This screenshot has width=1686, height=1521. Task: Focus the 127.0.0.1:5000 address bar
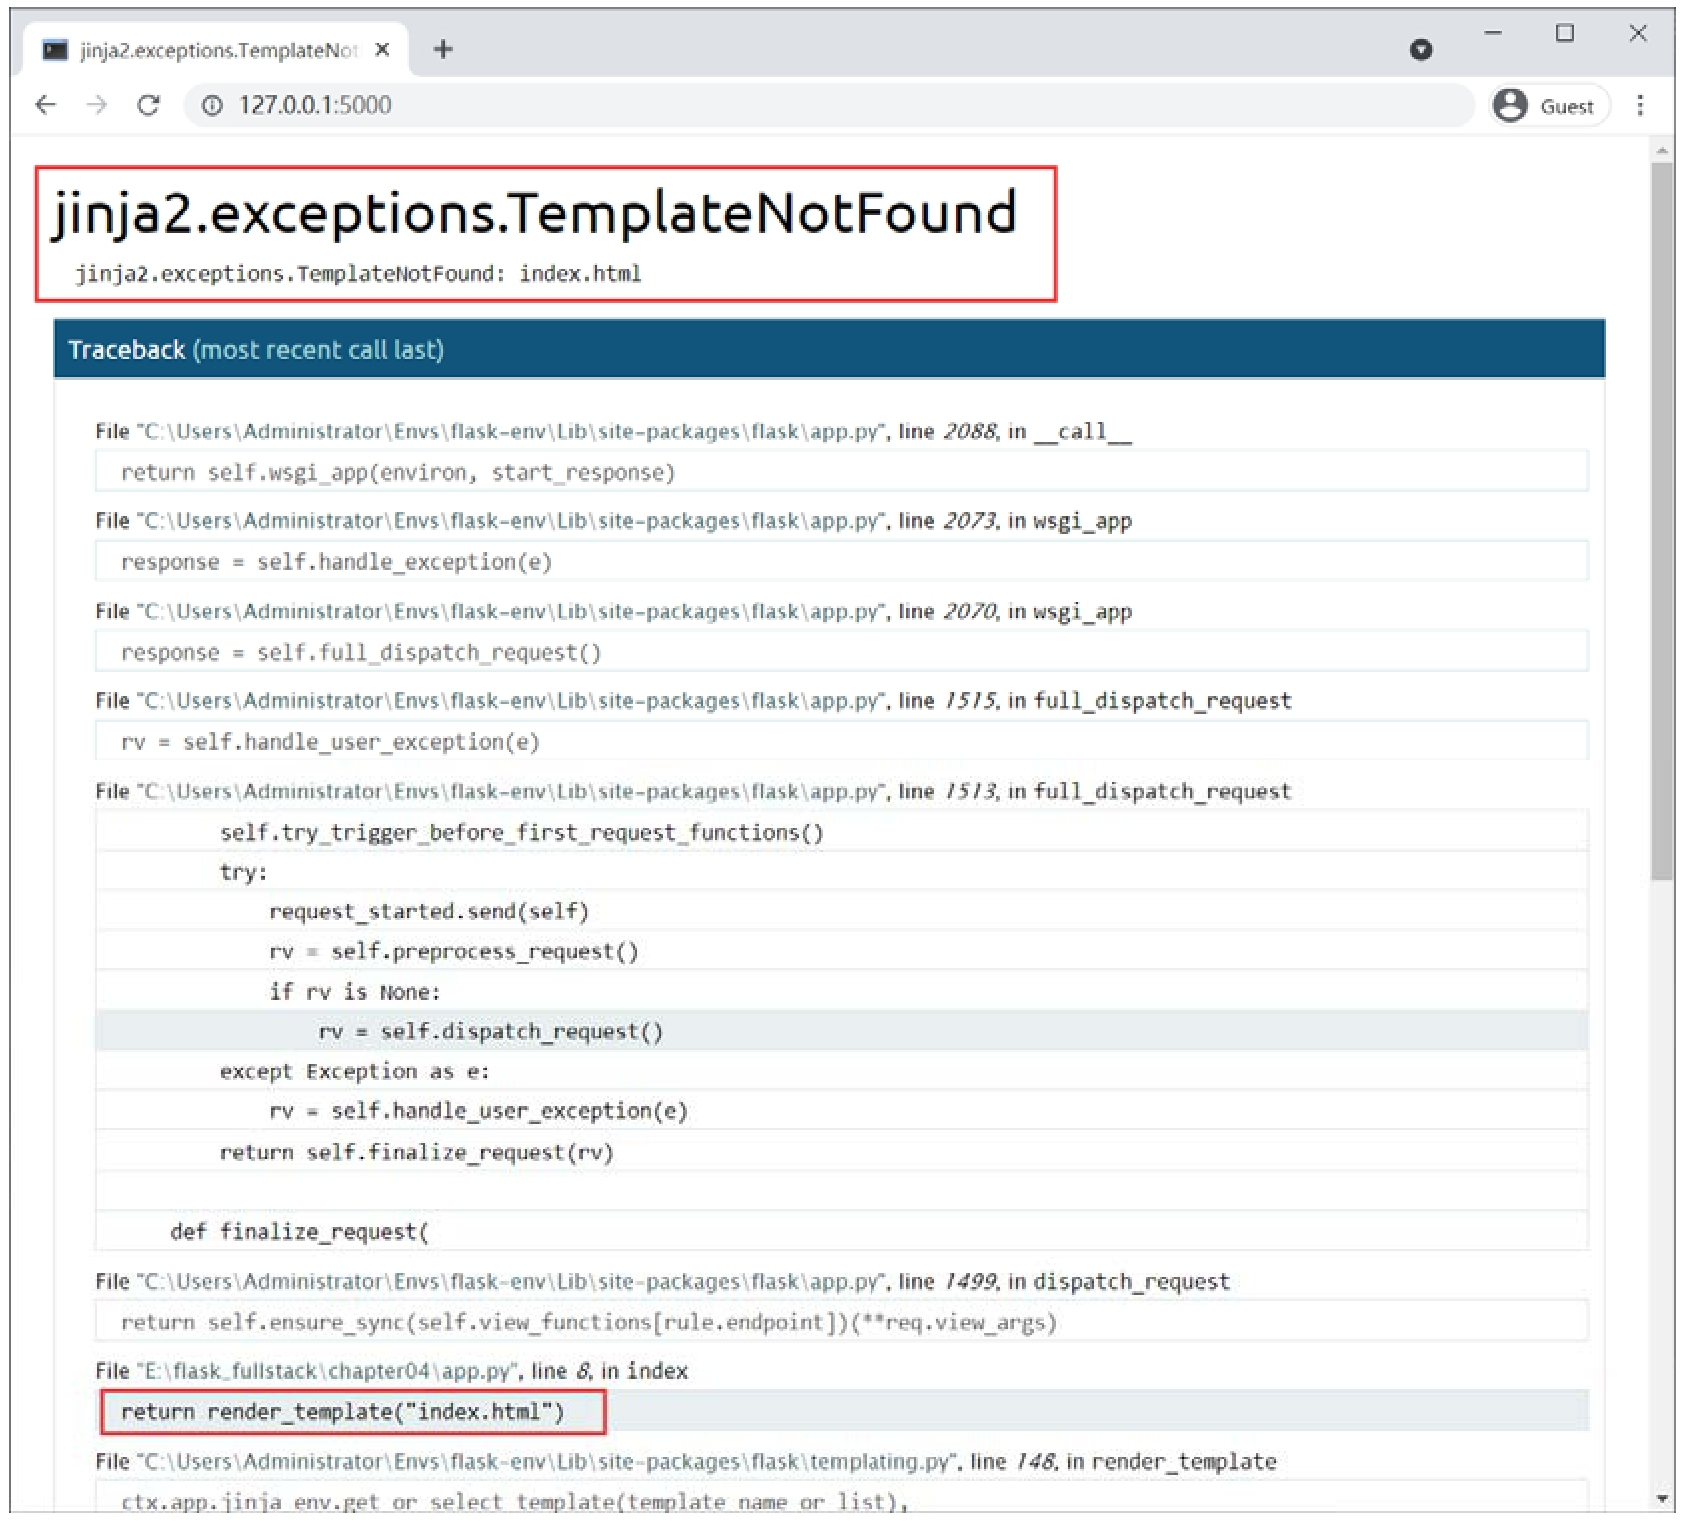point(828,105)
